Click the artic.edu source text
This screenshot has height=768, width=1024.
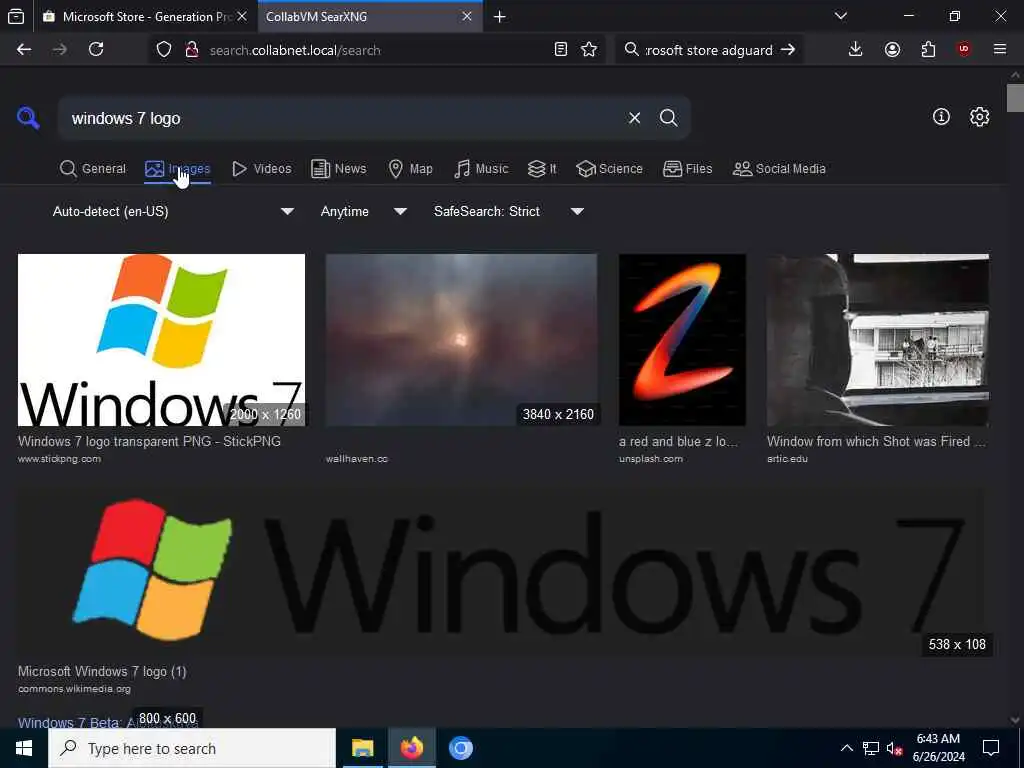(788, 458)
